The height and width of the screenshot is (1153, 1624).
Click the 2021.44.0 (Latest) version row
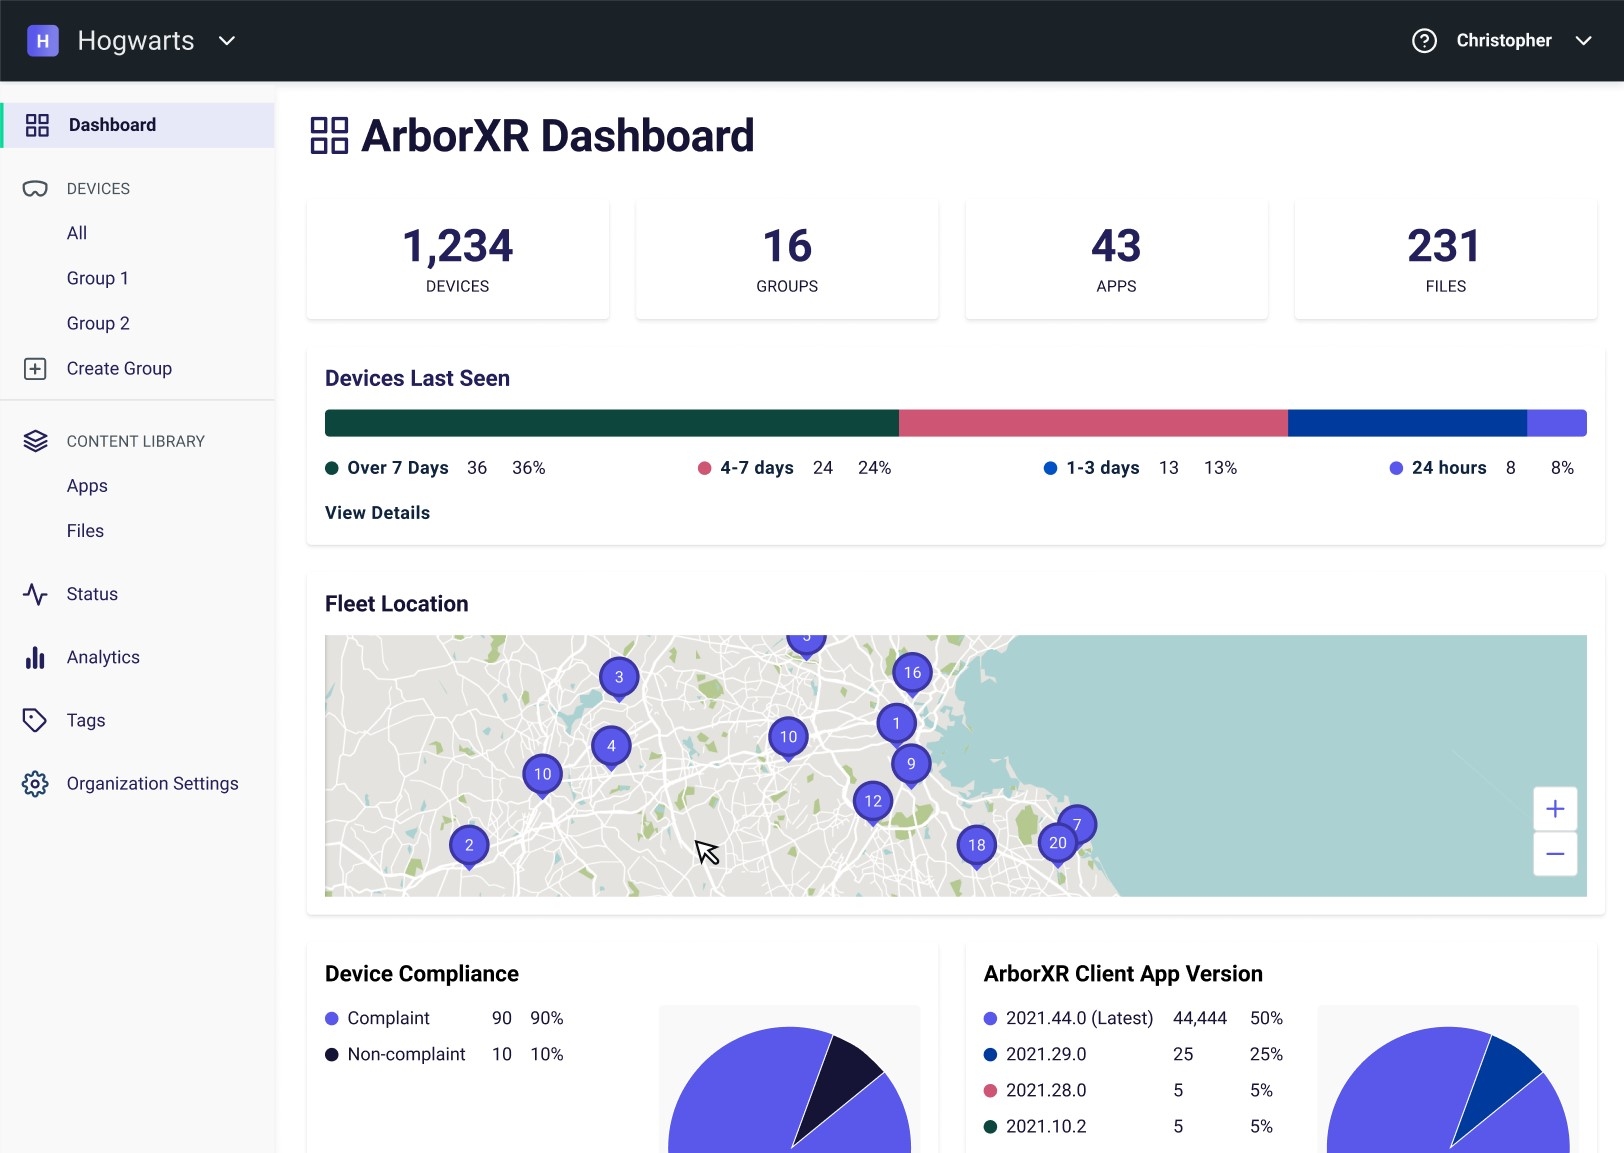1134,1018
